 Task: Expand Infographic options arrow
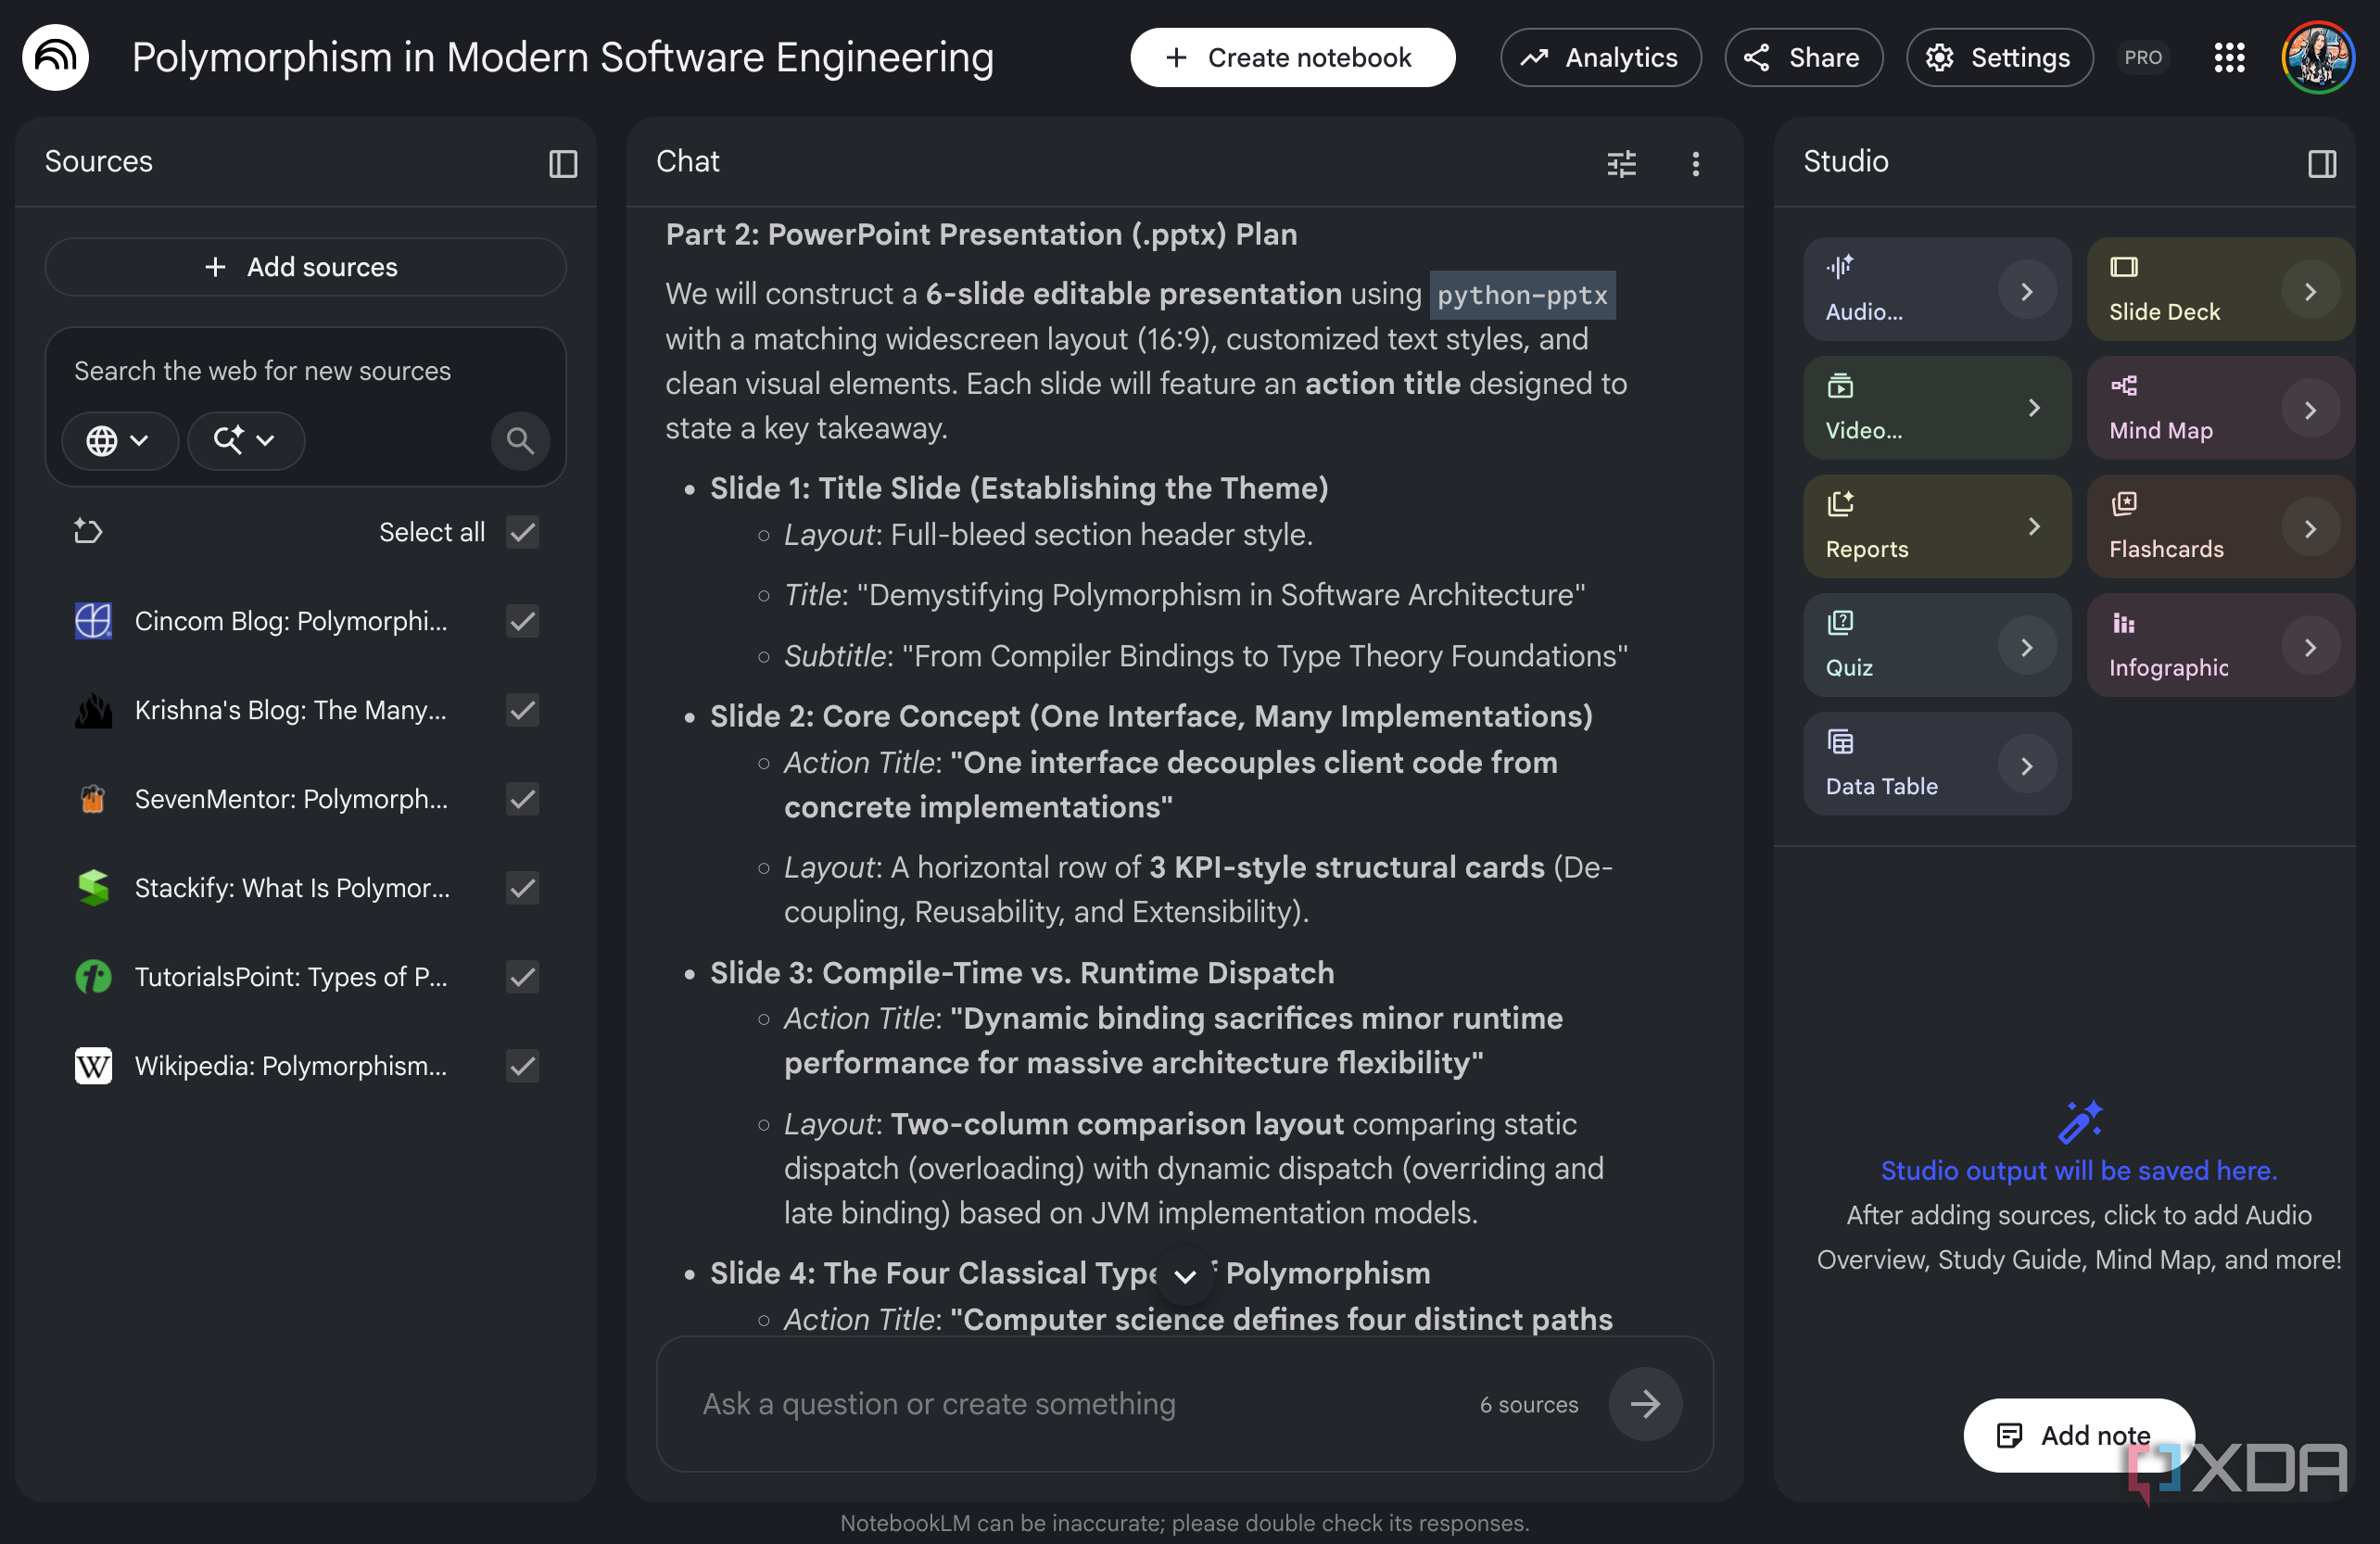(x=2310, y=647)
